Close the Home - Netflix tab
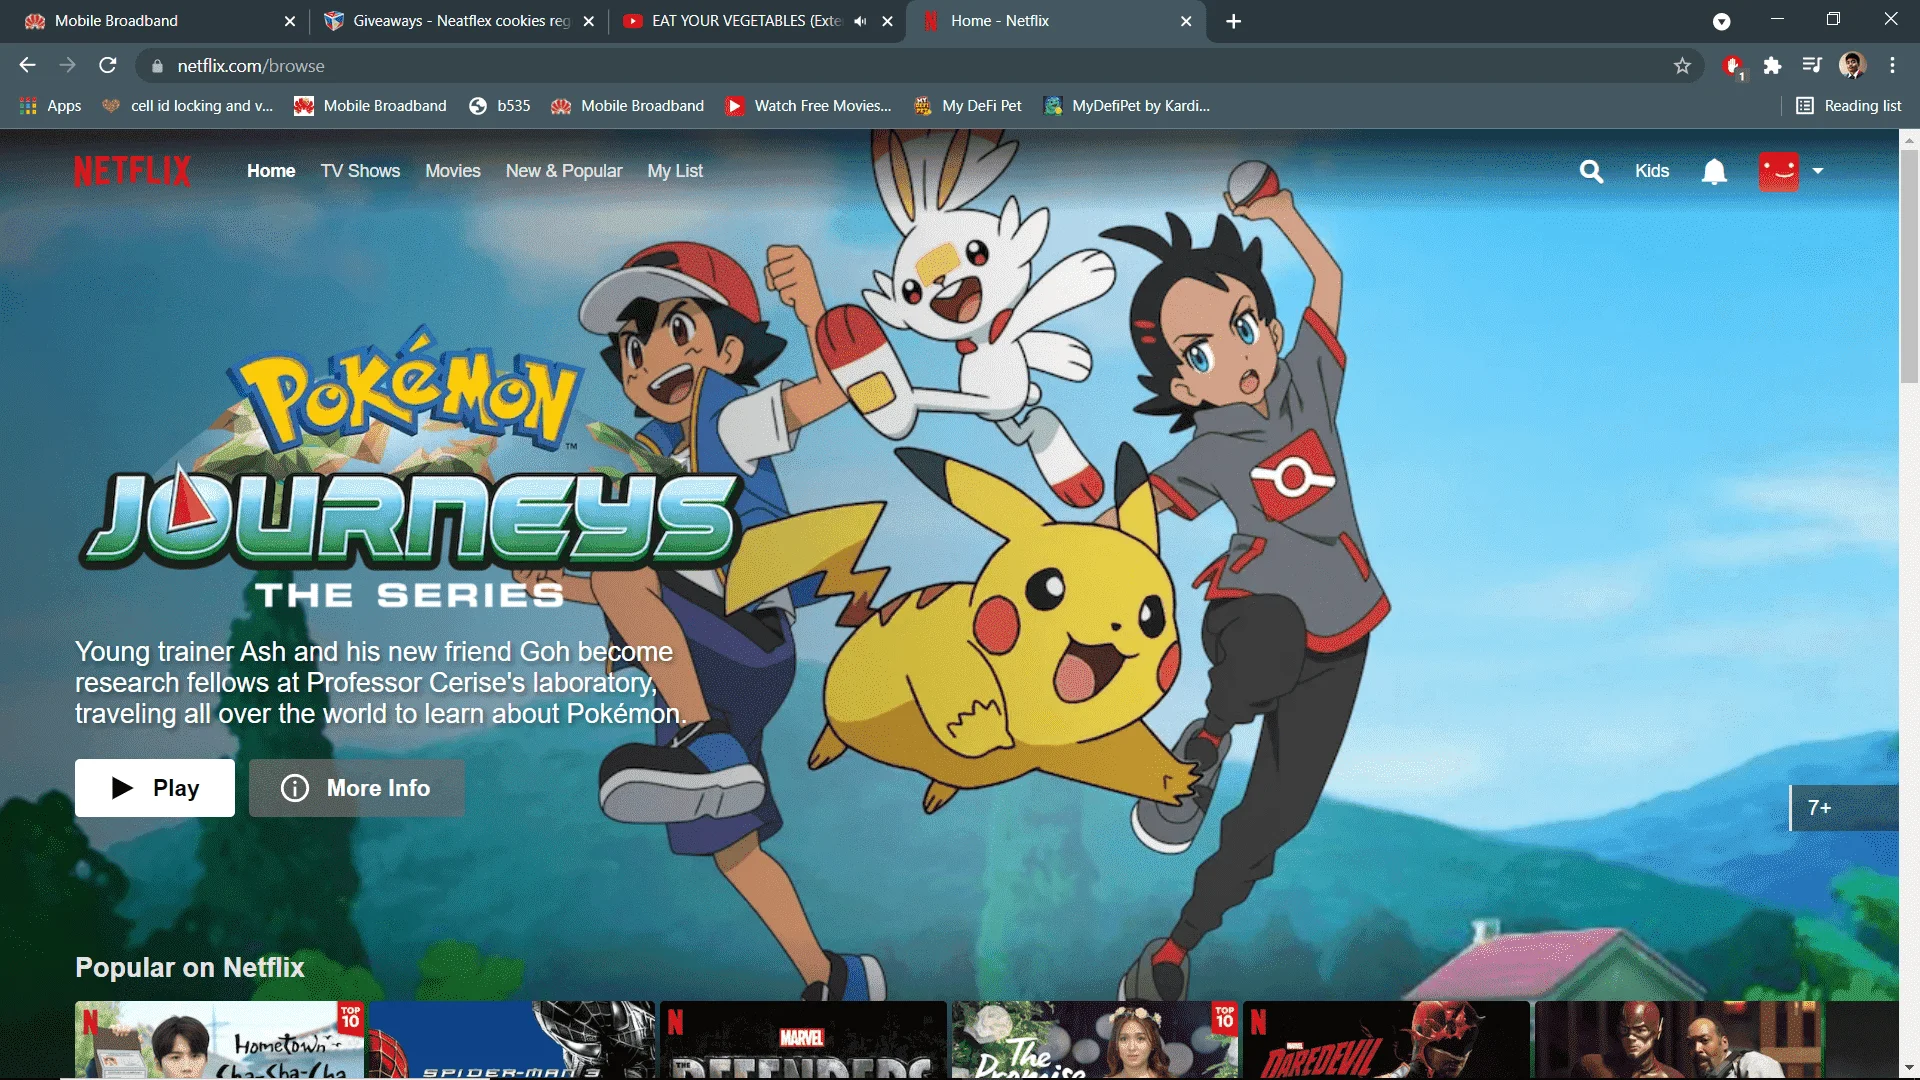Screen dimensions: 1920x1080 pyautogui.click(x=1186, y=21)
